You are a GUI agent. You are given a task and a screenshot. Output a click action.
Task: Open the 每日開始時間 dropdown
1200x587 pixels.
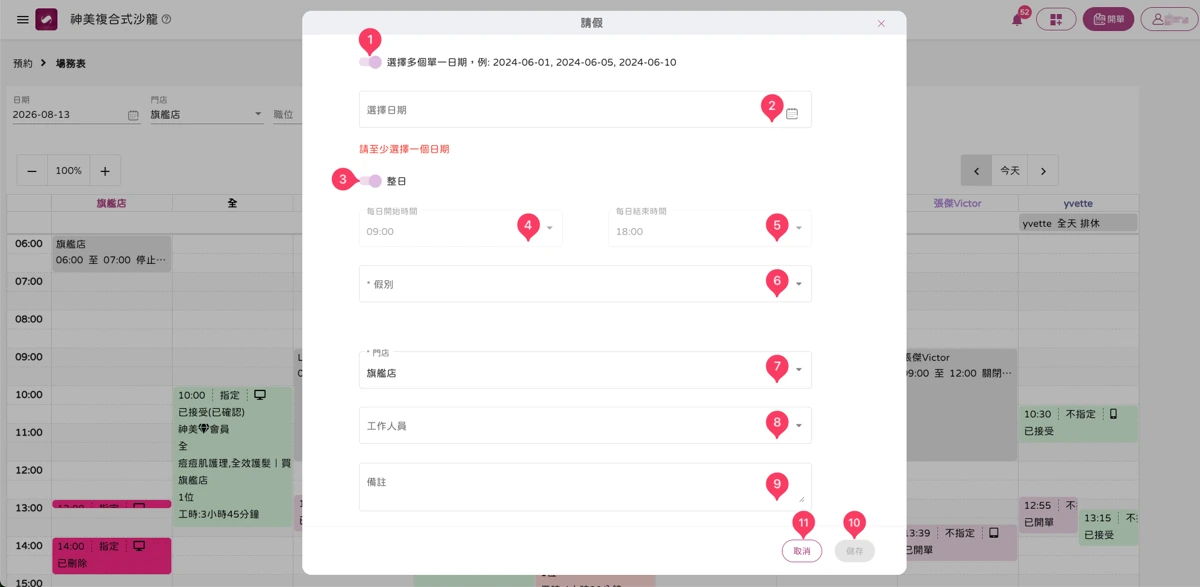click(460, 228)
